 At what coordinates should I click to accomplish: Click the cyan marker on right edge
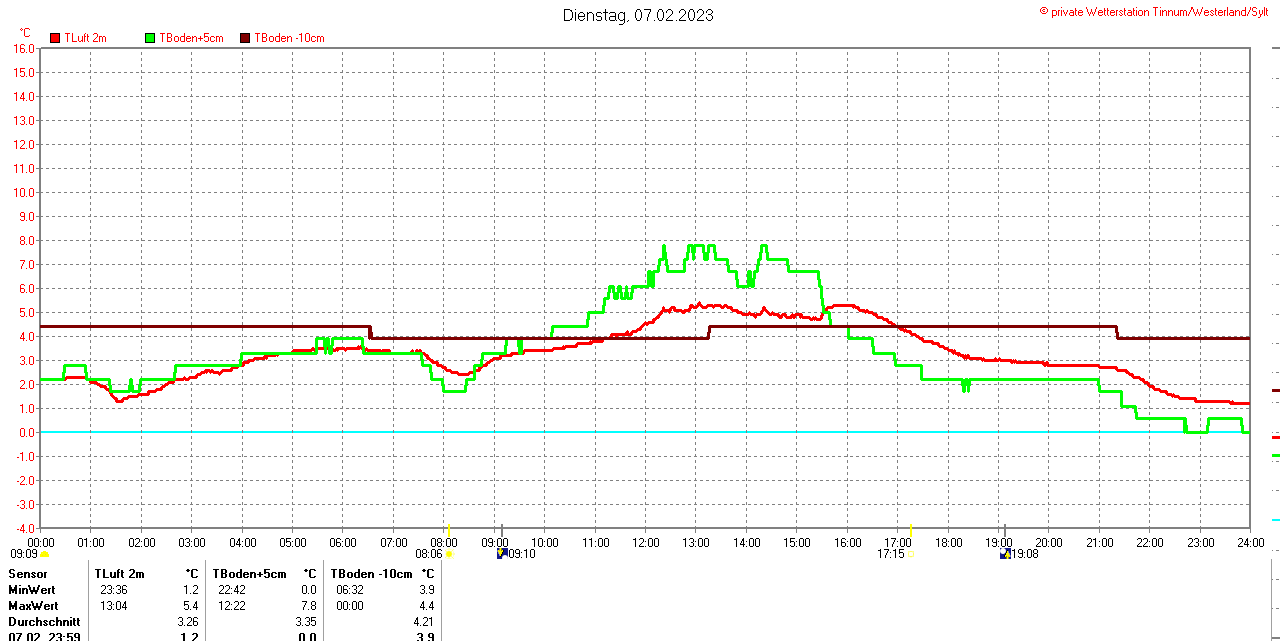tap(1275, 520)
